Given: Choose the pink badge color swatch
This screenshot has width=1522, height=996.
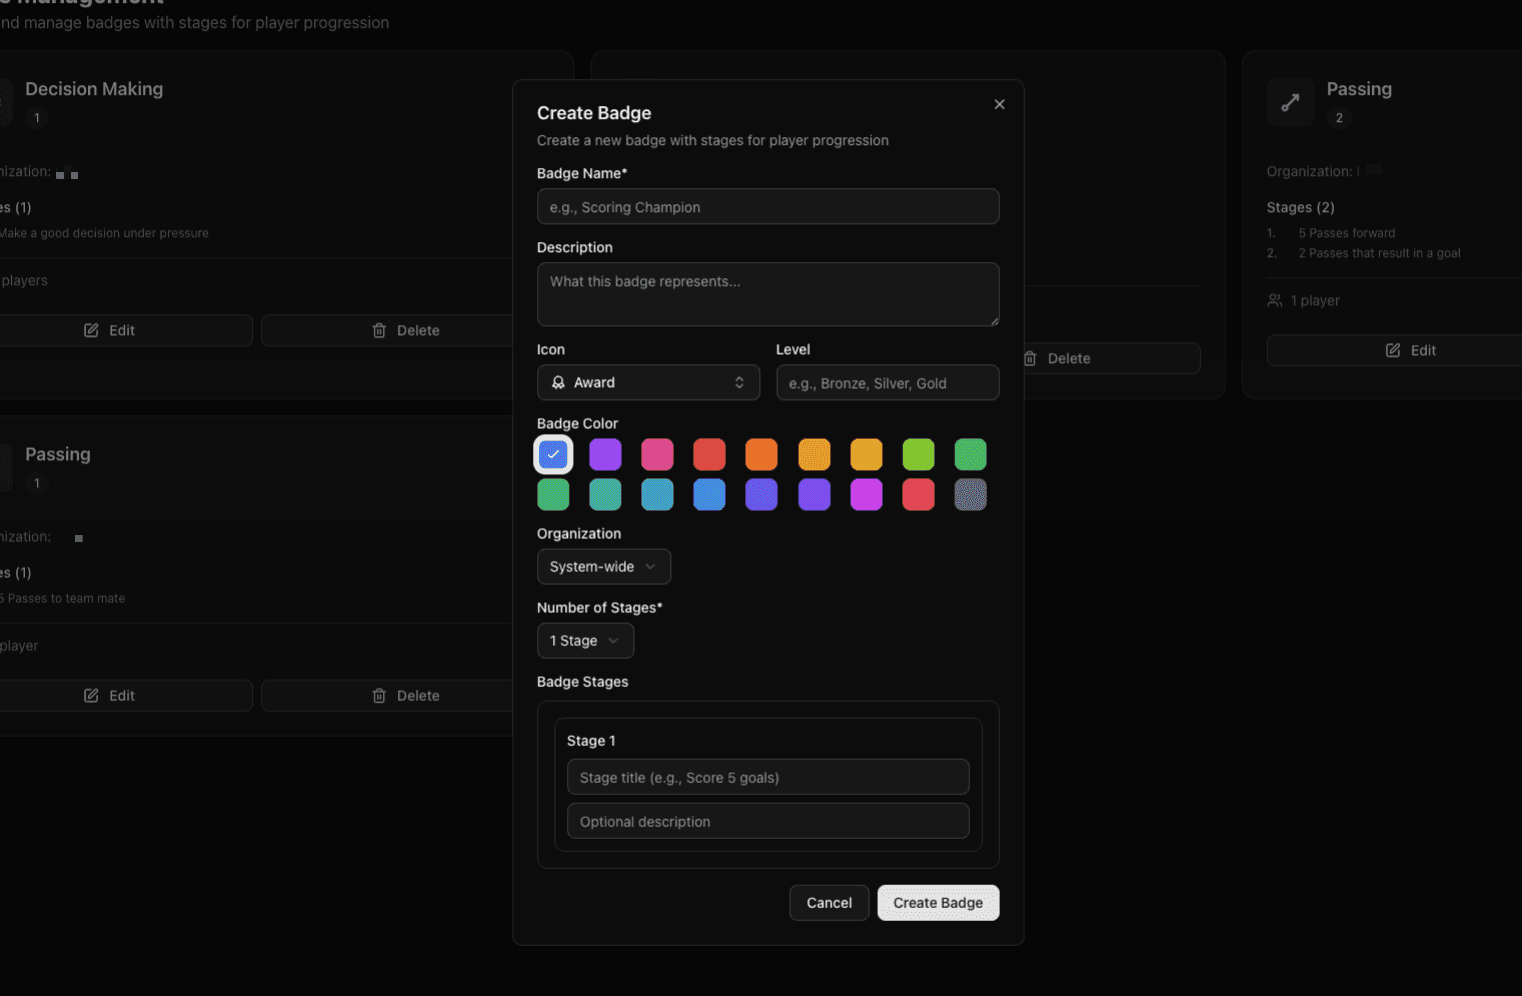Looking at the screenshot, I should pyautogui.click(x=657, y=455).
